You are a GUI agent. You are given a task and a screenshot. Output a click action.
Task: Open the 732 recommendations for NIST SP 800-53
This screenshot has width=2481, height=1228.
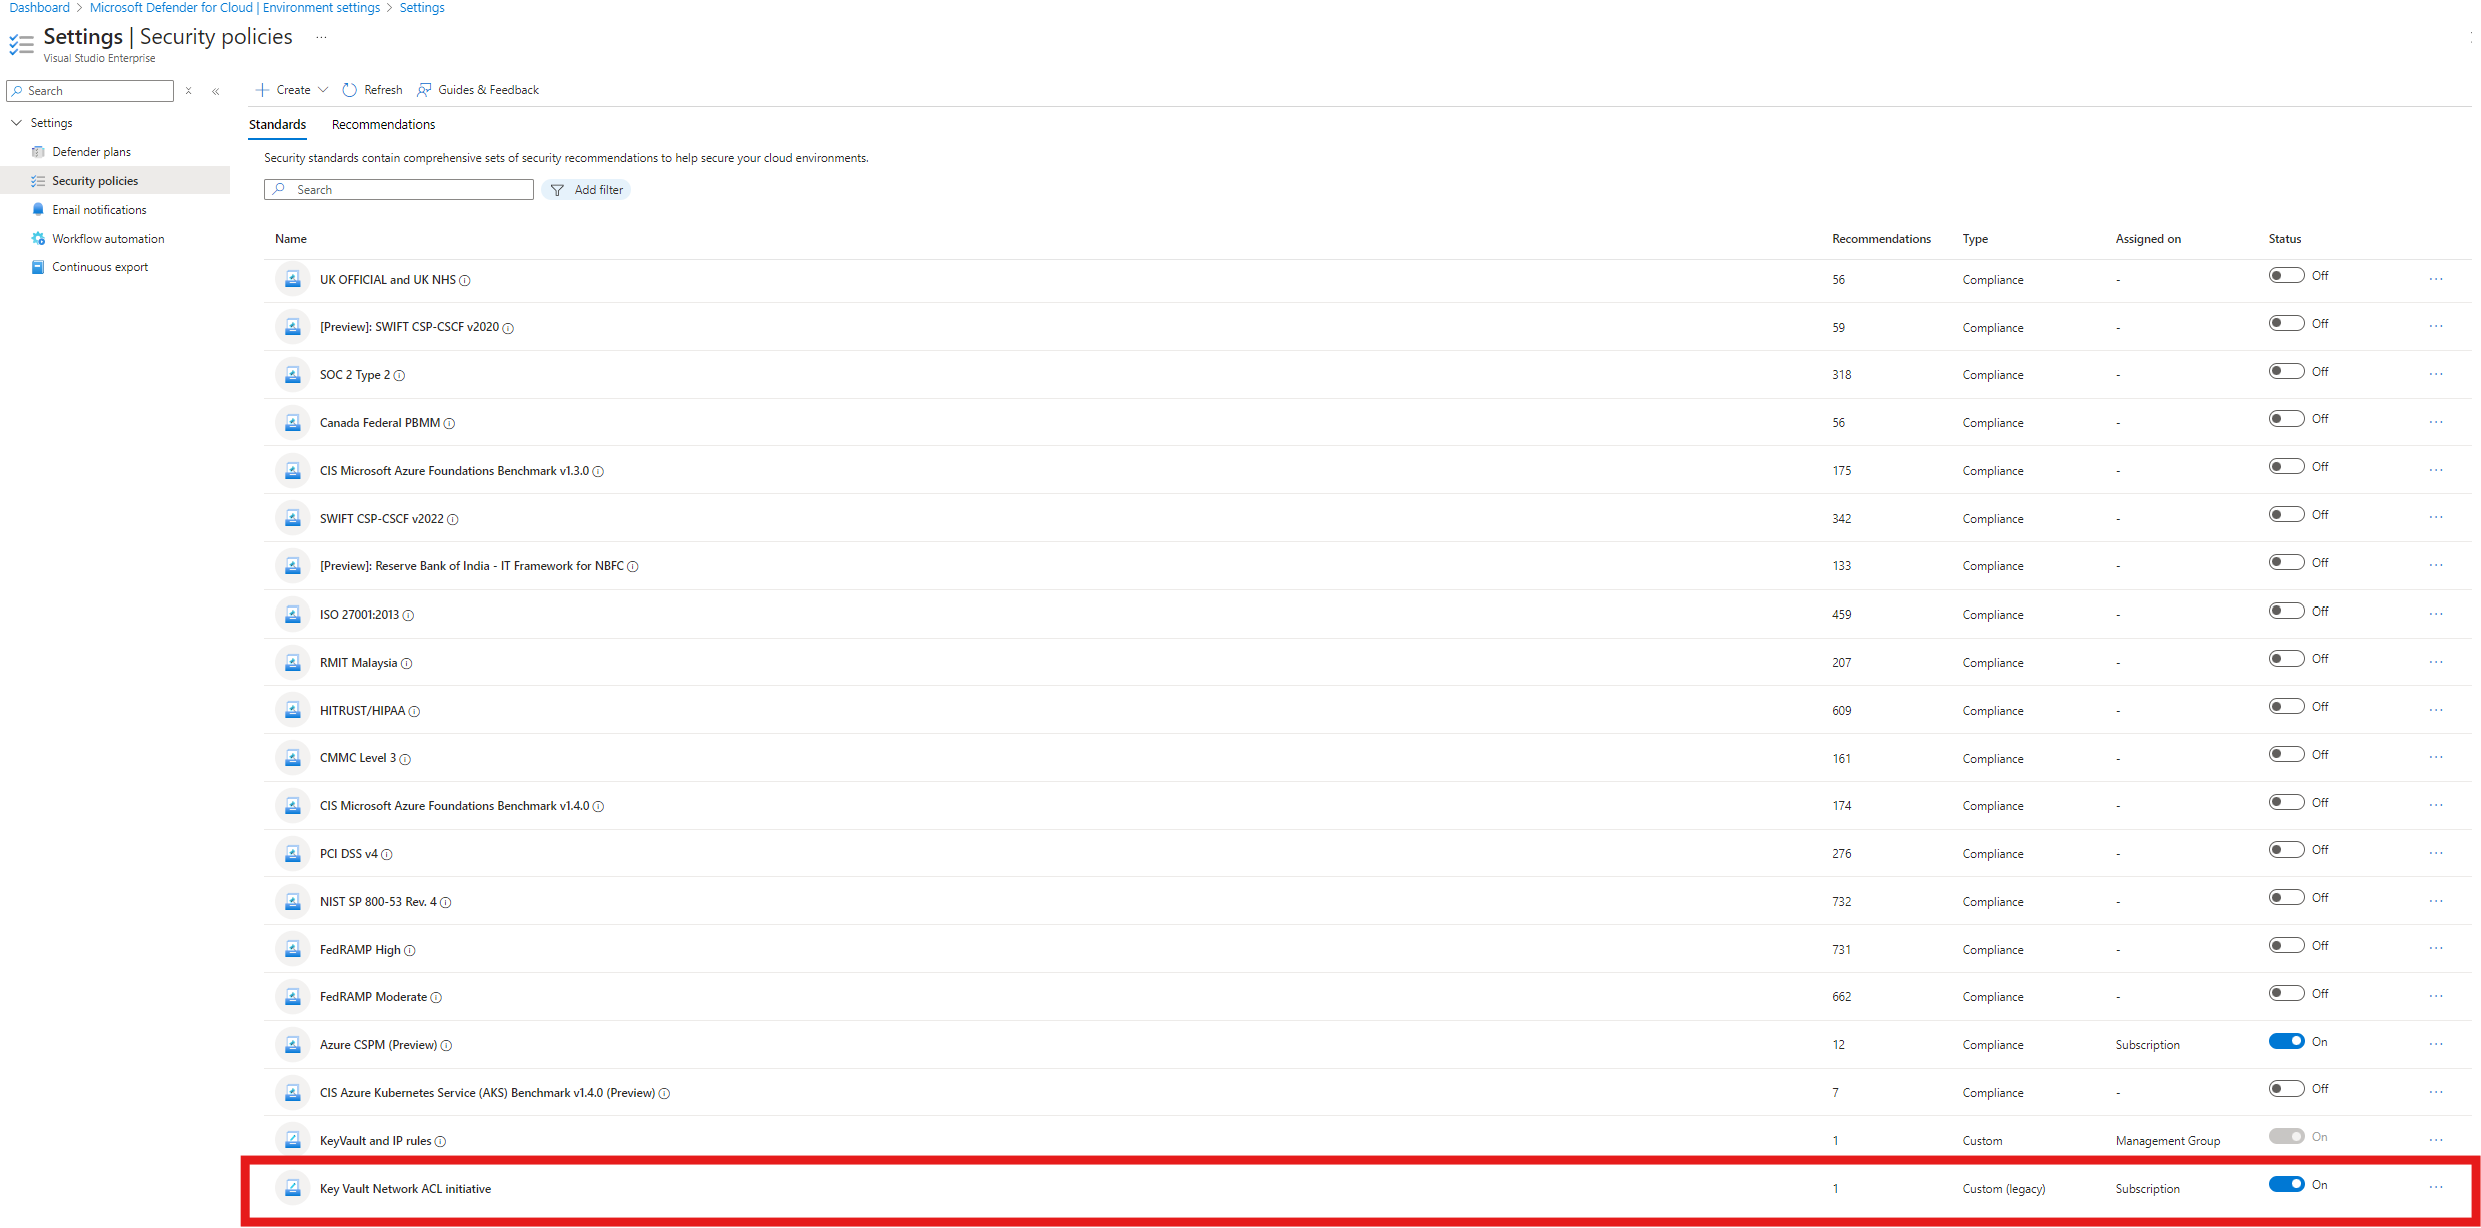click(x=1840, y=901)
